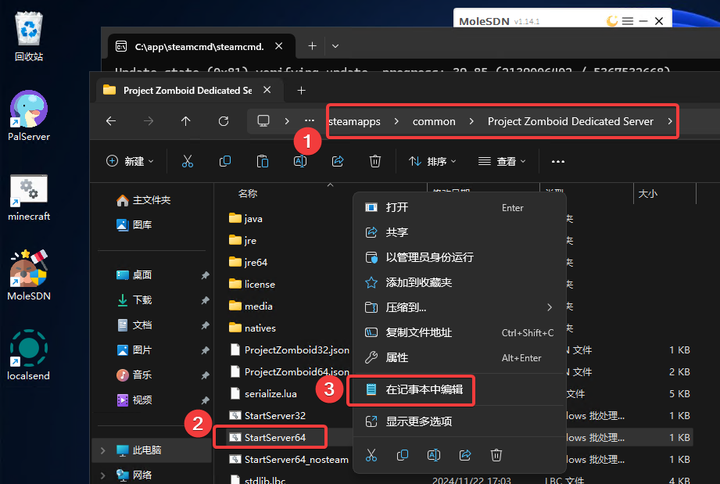Open the 排序 sort dropdown
The width and height of the screenshot is (720, 484).
pos(431,161)
